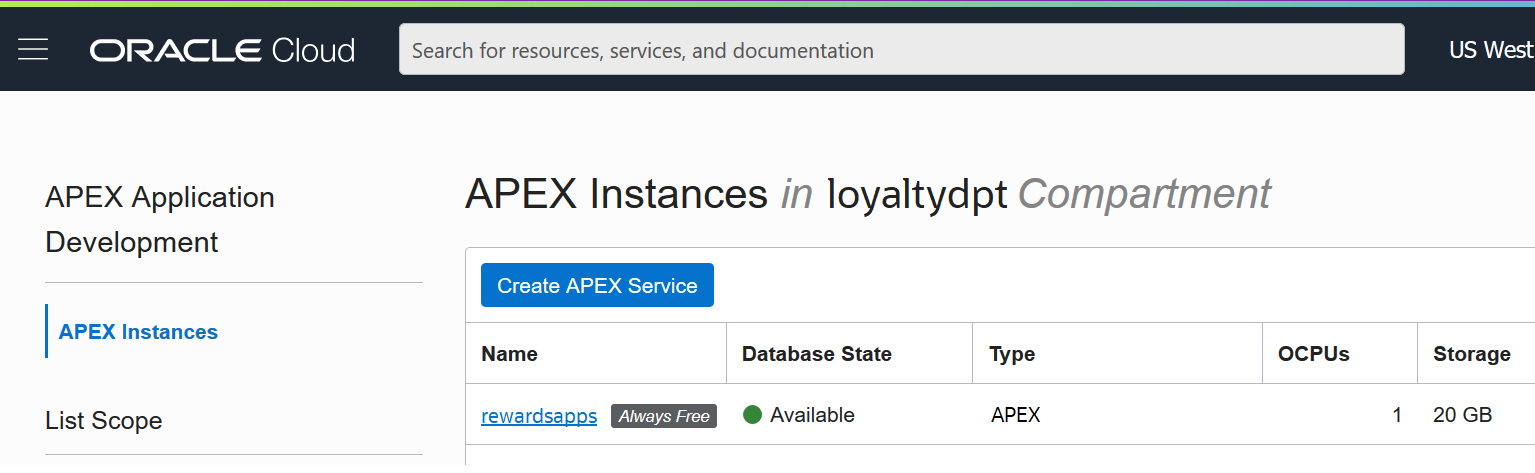Click the green Available status dot

(753, 415)
